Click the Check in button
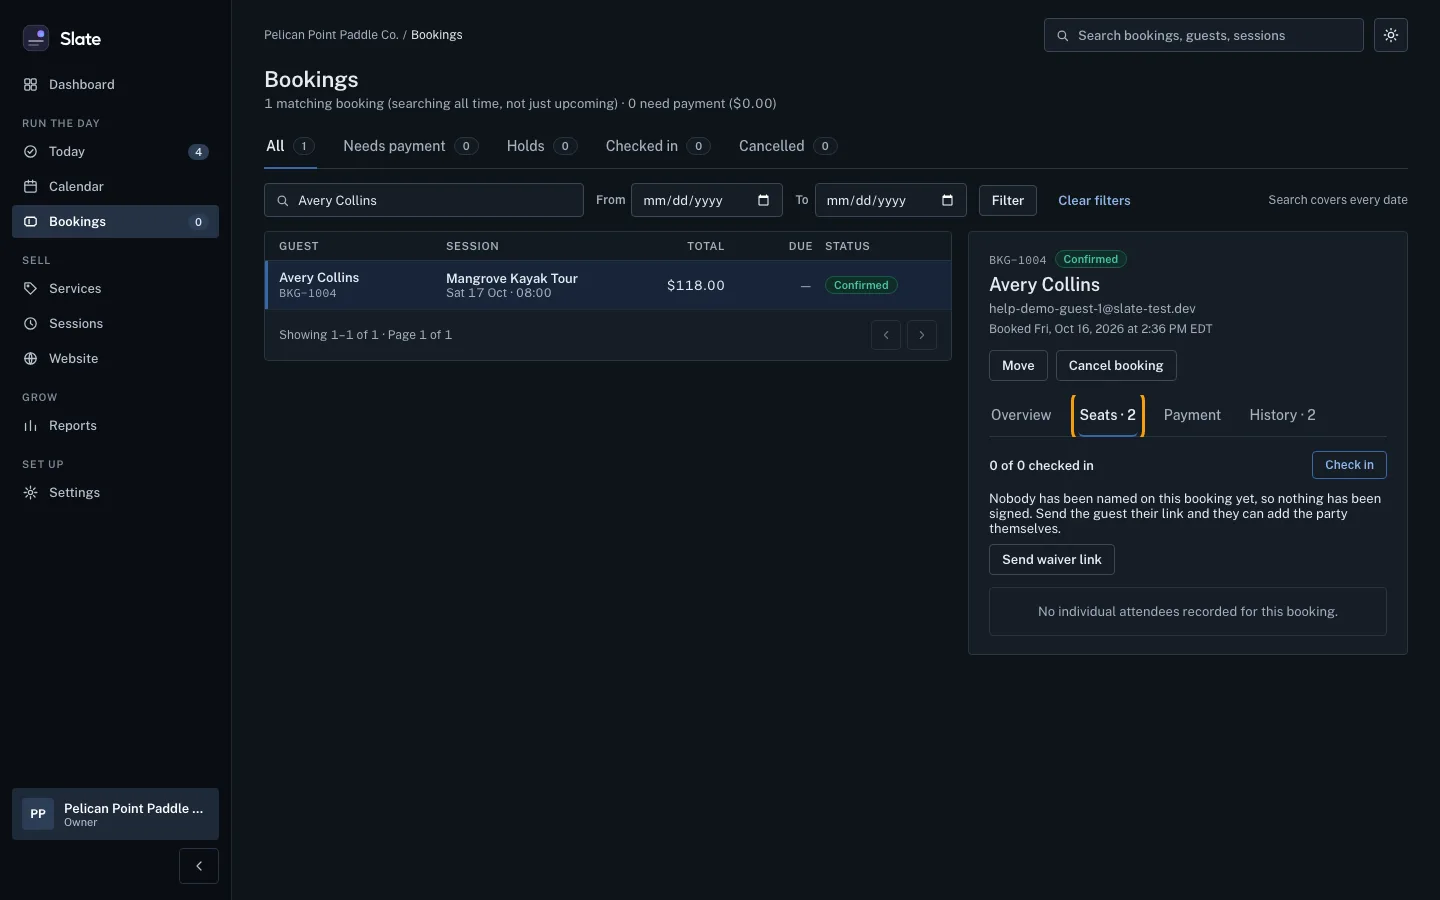The width and height of the screenshot is (1440, 900). (x=1349, y=465)
